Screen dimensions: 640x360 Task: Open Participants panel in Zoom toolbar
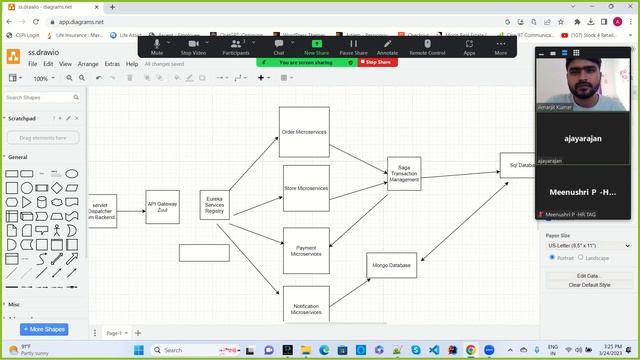[x=236, y=47]
